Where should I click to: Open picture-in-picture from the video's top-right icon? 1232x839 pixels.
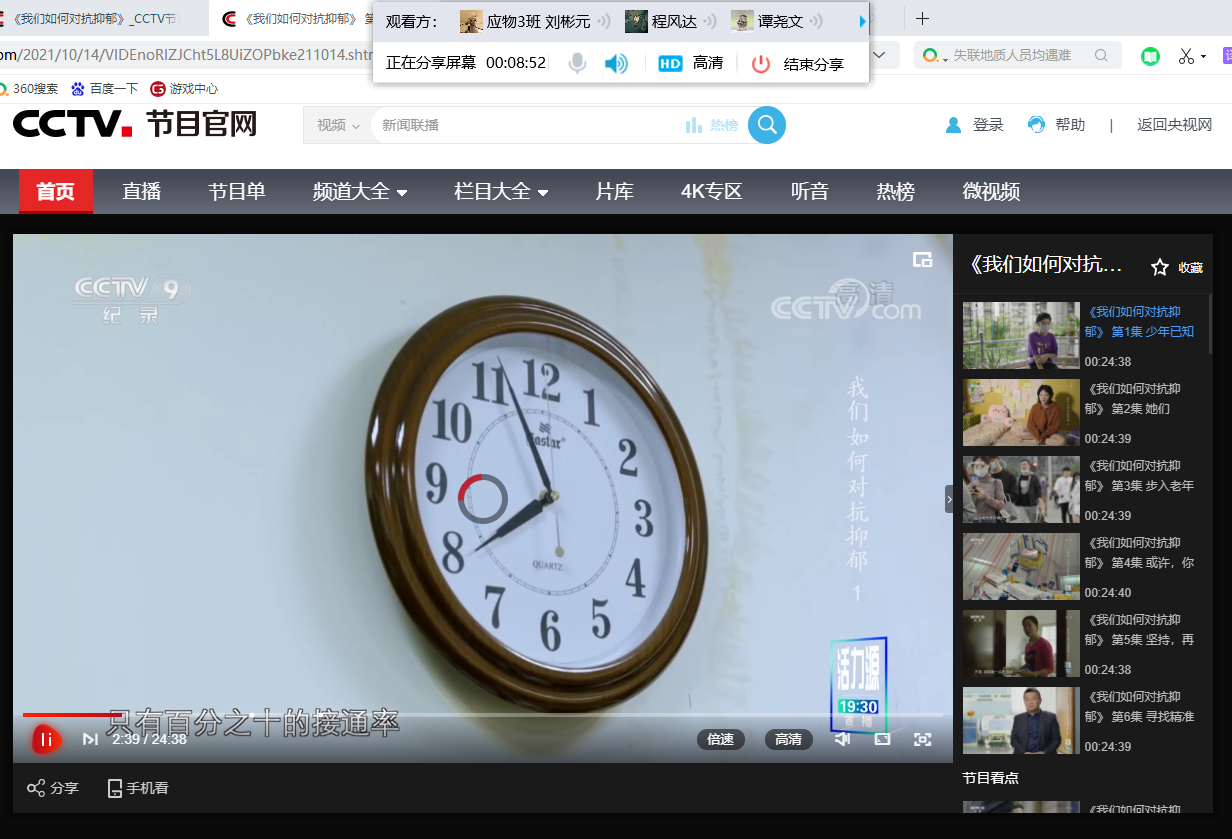(922, 260)
